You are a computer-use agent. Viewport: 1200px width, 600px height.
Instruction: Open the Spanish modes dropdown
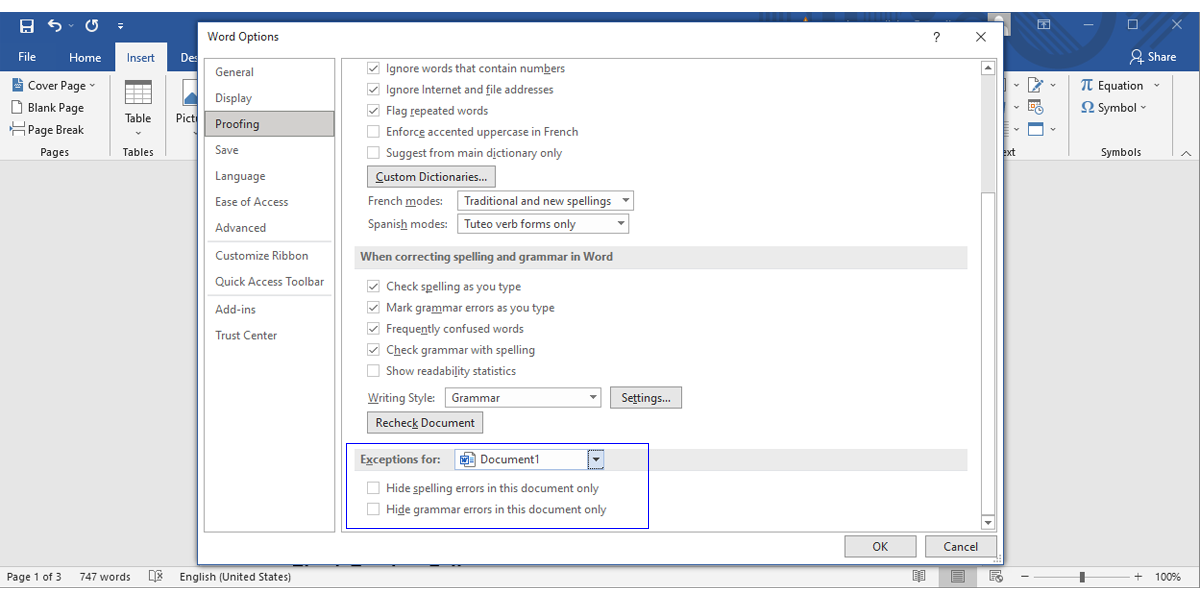point(543,224)
